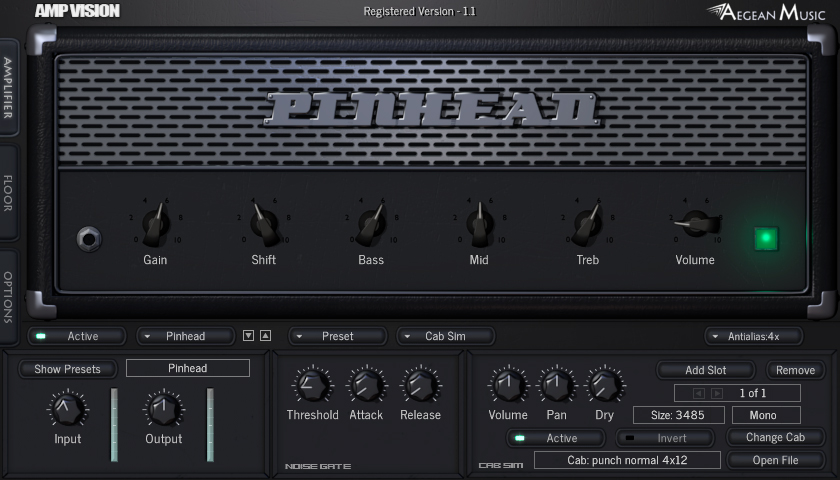The height and width of the screenshot is (480, 840).
Task: Click the Treb knob on the amp
Action: click(588, 224)
